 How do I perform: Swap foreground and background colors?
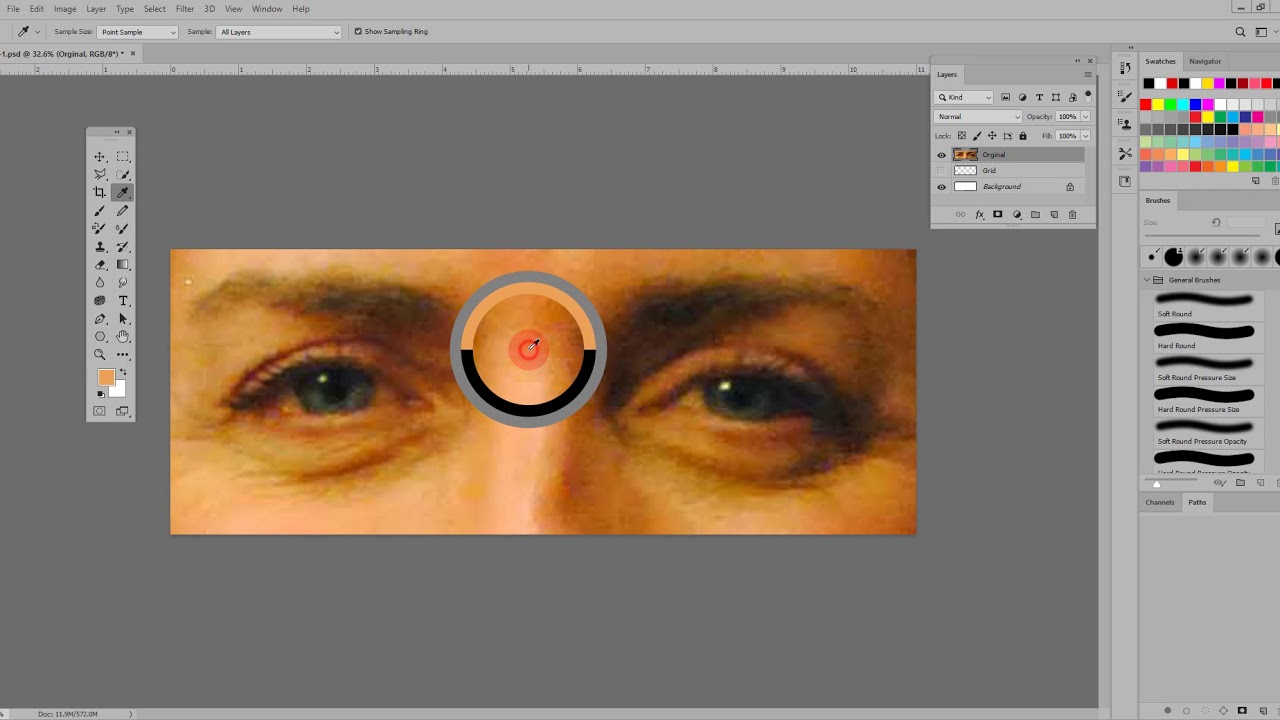pyautogui.click(x=123, y=372)
